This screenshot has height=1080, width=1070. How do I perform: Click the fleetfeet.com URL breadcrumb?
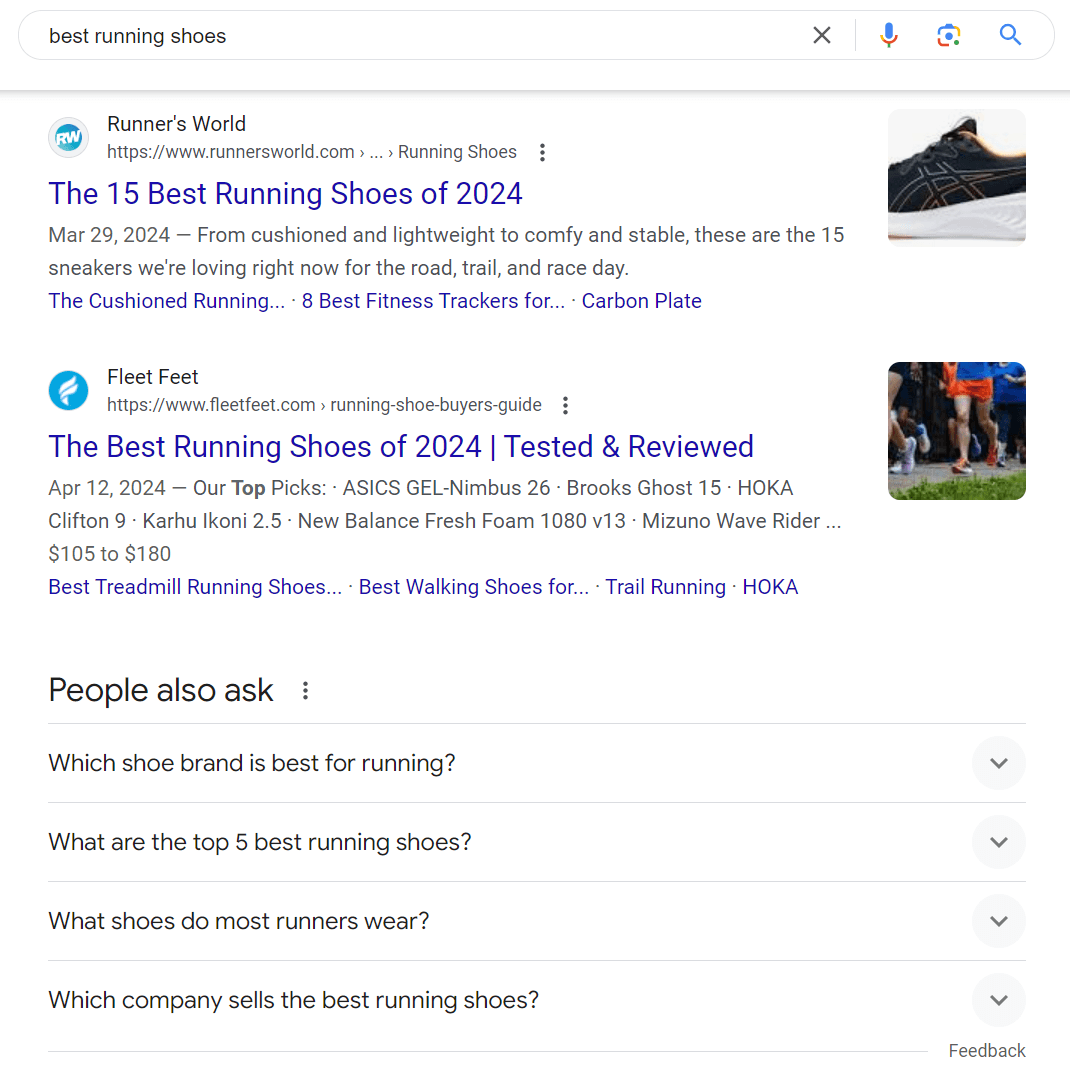[x=324, y=405]
